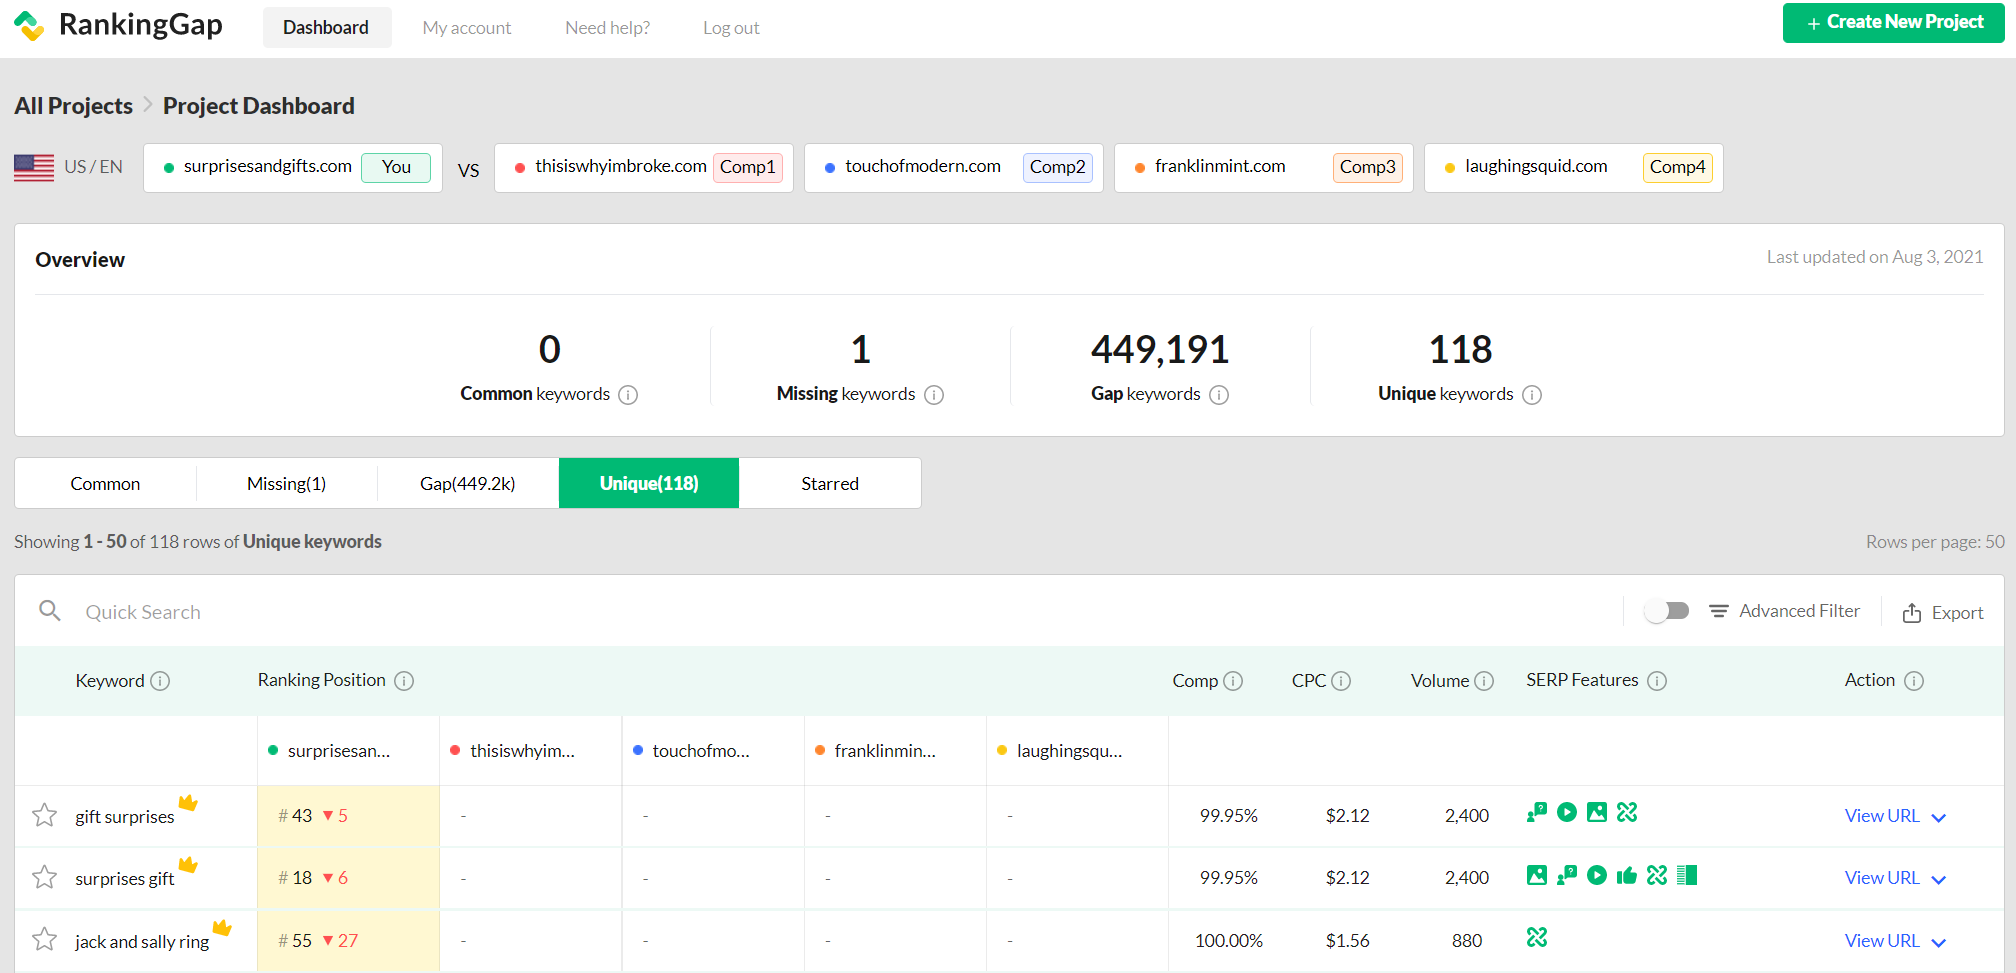Expand View URL dropdown for 'jack and sally ring'
The height and width of the screenshot is (973, 2016).
coord(1939,943)
